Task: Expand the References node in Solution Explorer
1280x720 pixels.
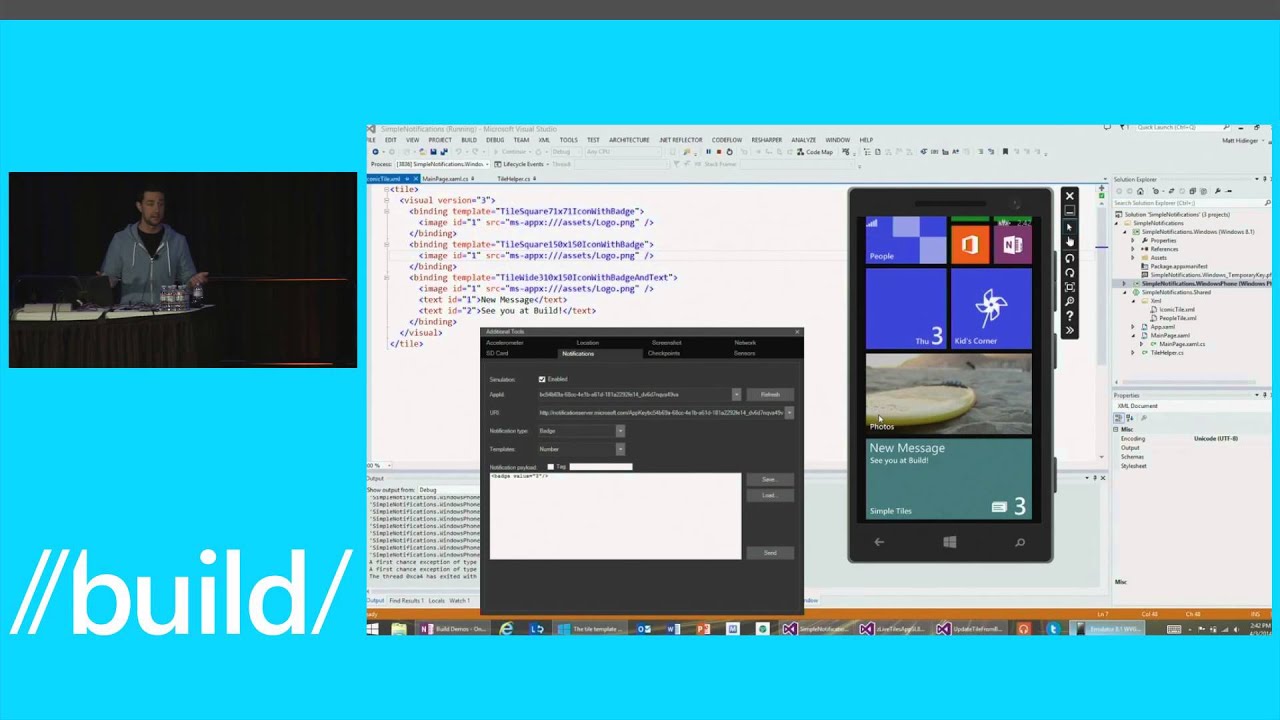Action: (1133, 249)
